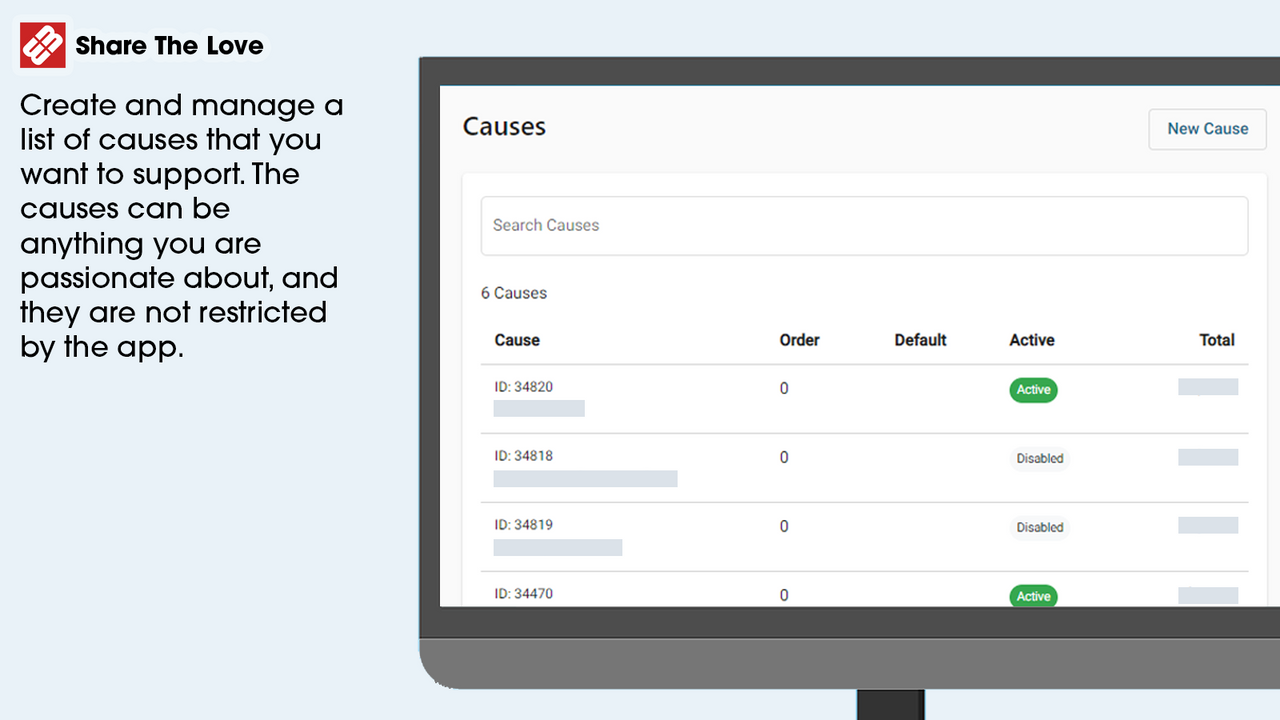Toggle the Active status of cause 34470
The height and width of the screenshot is (720, 1280).
[x=1032, y=595]
